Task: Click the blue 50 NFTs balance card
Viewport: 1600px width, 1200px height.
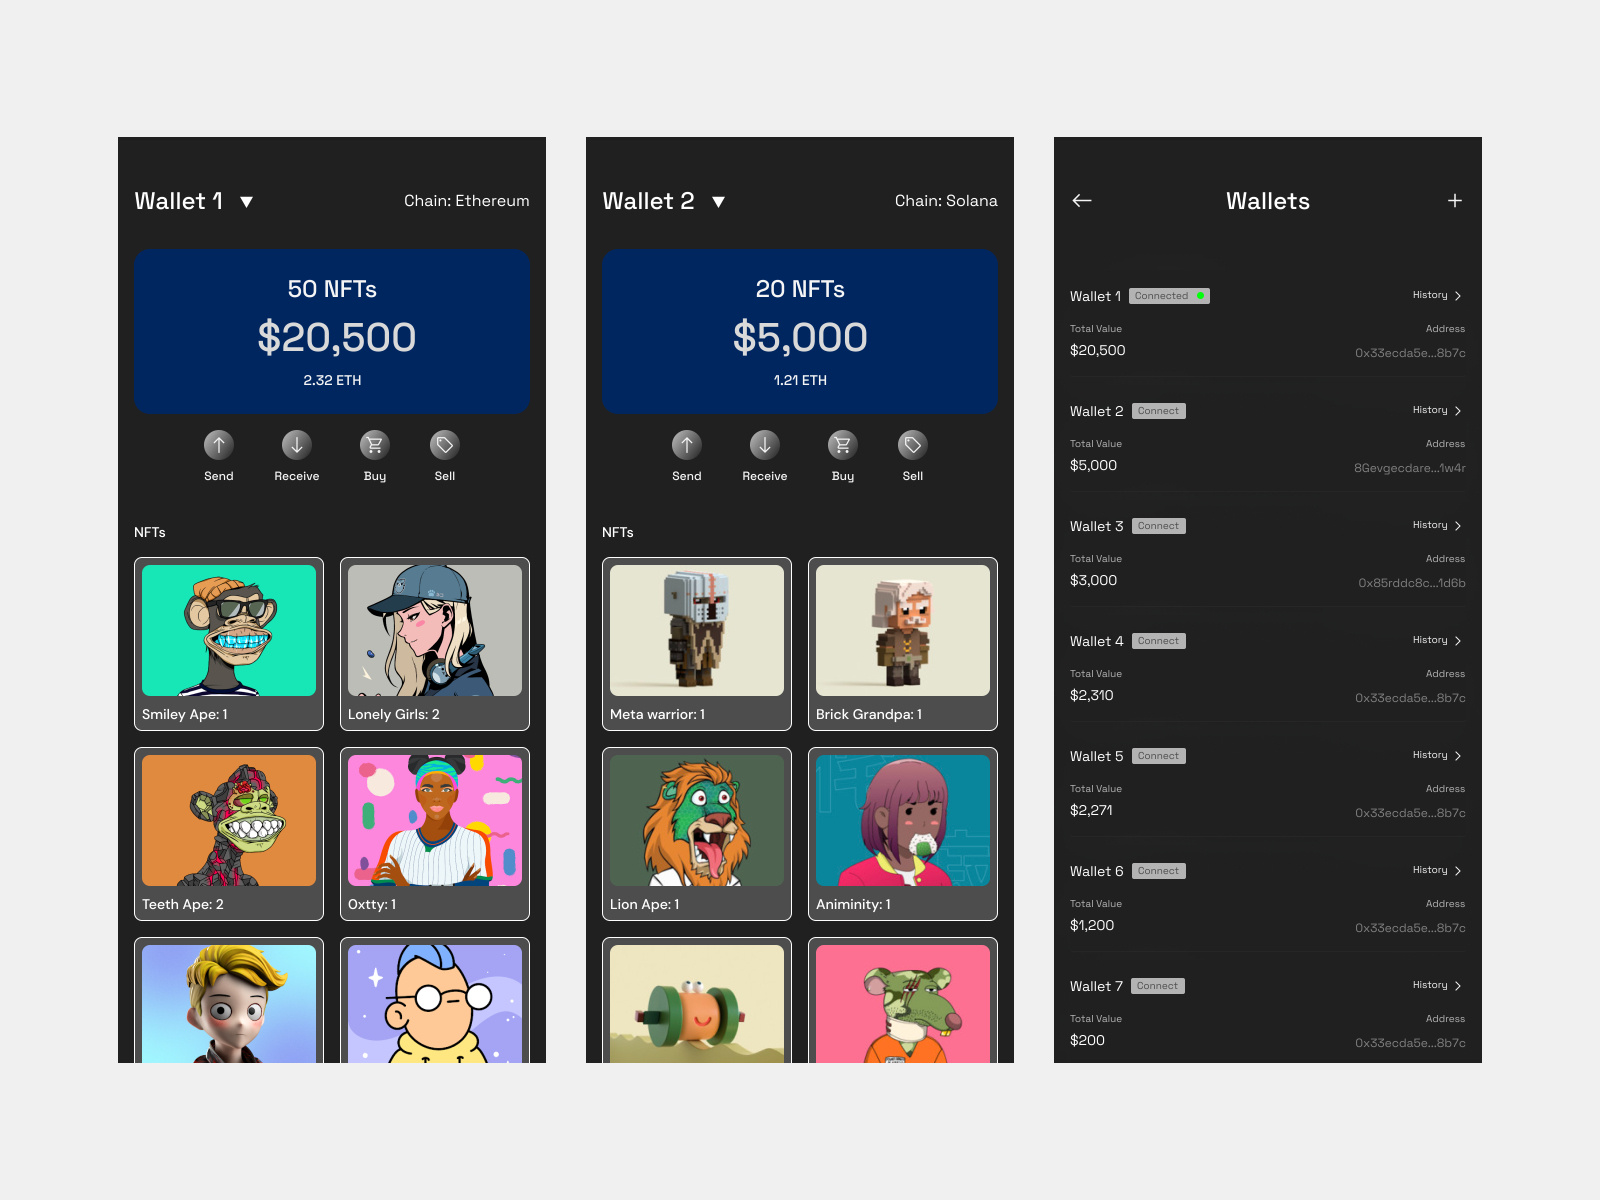Action: pyautogui.click(x=332, y=331)
